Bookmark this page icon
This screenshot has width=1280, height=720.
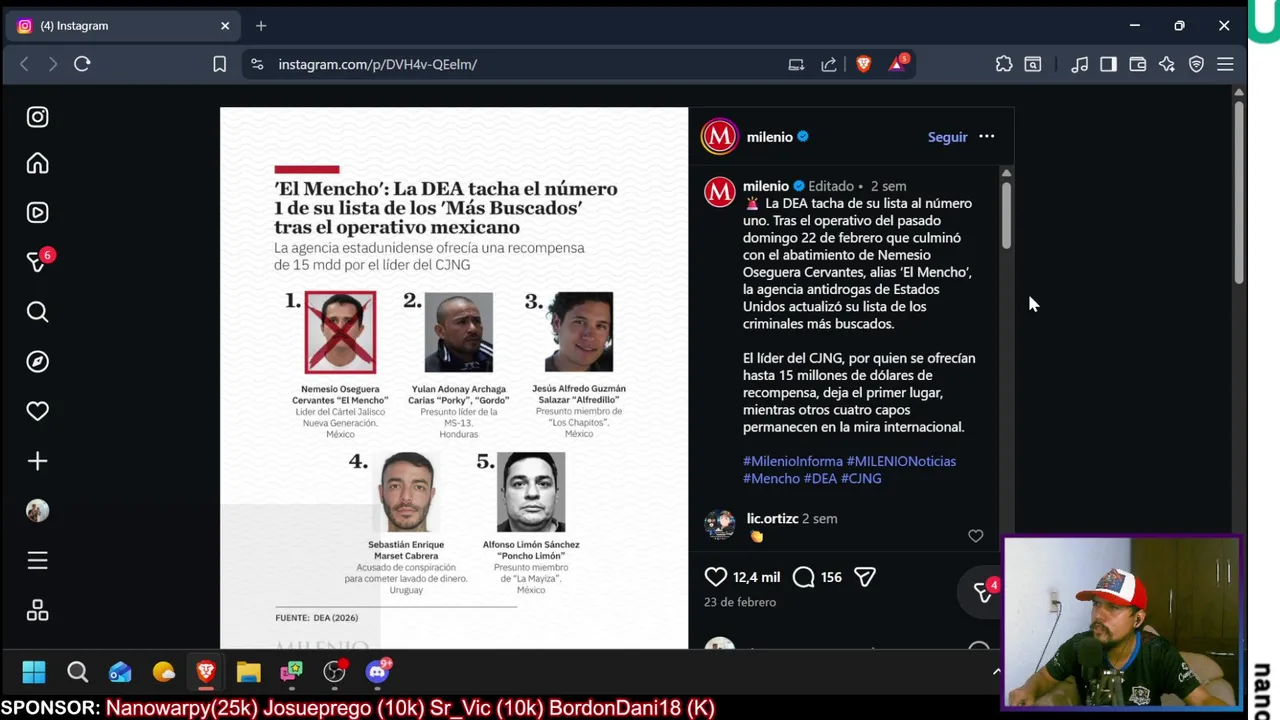point(219,64)
